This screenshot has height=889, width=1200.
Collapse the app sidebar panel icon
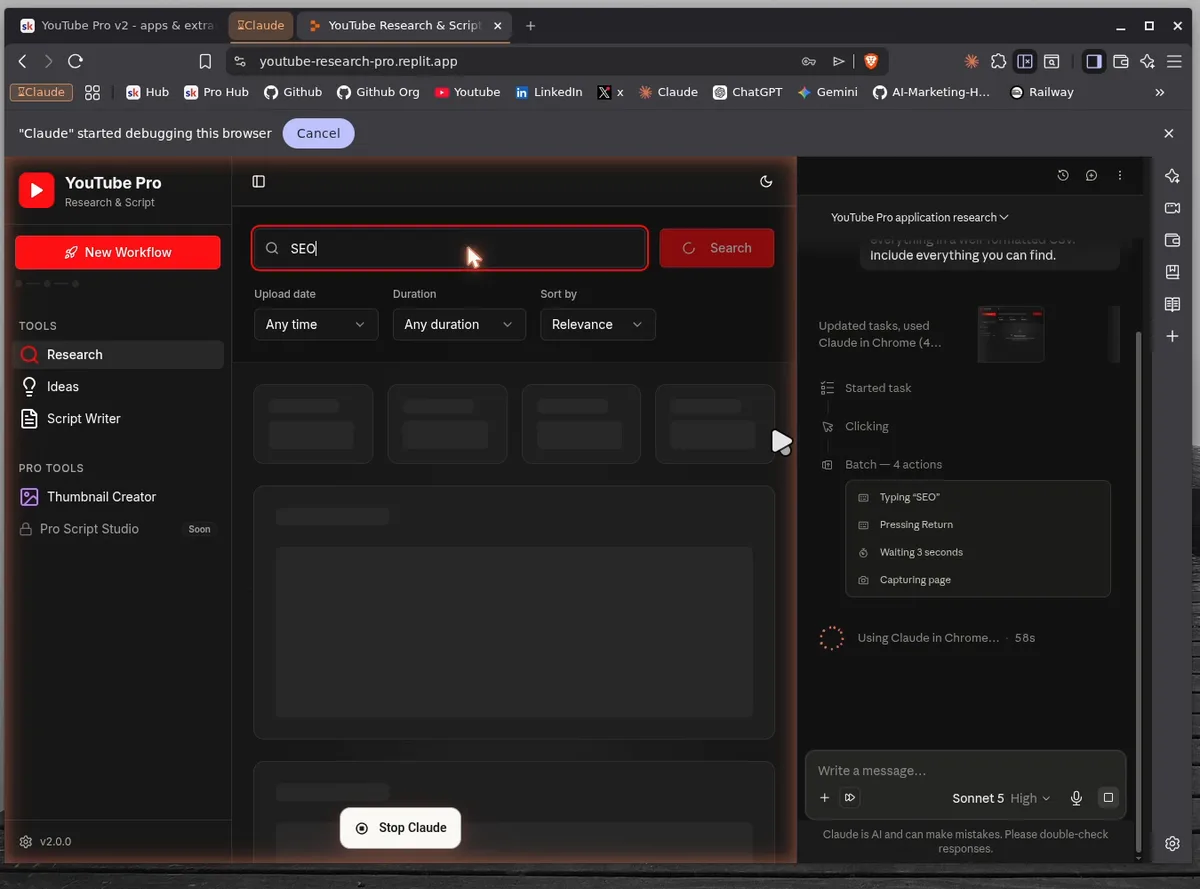pos(259,181)
